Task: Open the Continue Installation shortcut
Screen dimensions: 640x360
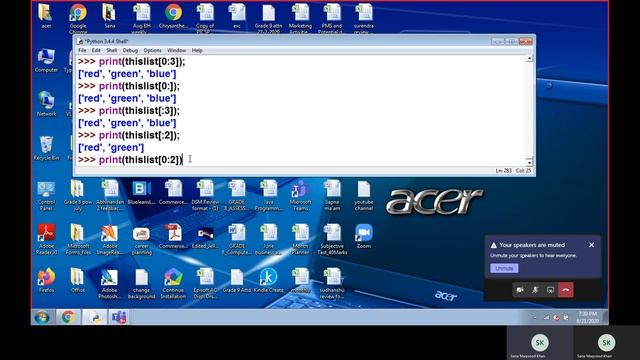Action: pos(173,284)
